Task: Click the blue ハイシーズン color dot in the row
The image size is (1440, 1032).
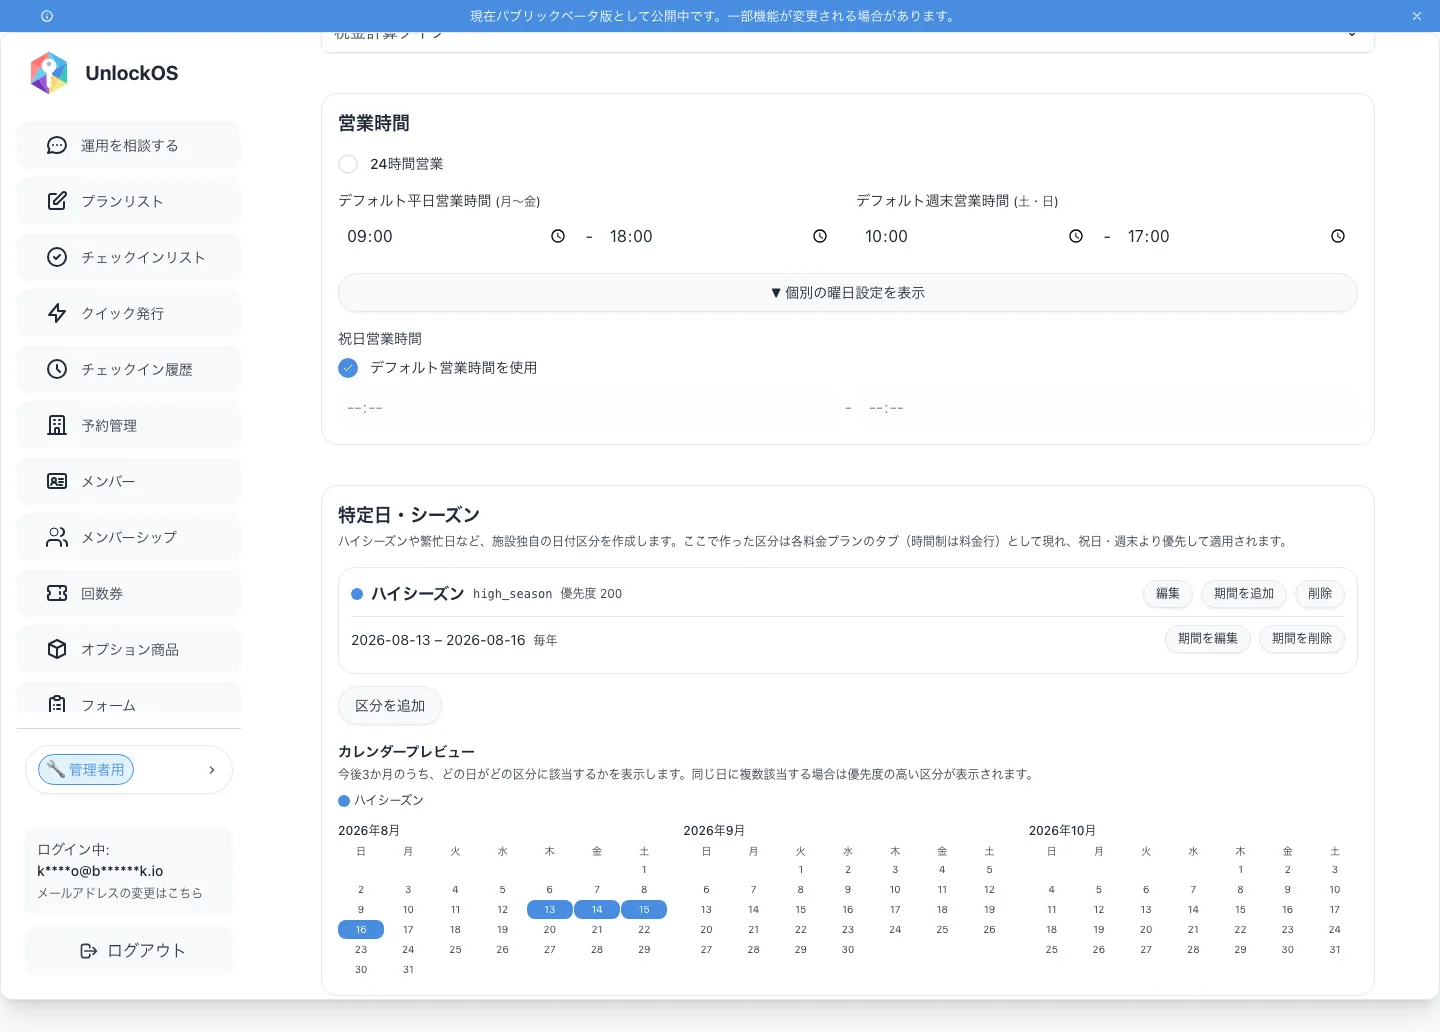Action: (357, 594)
